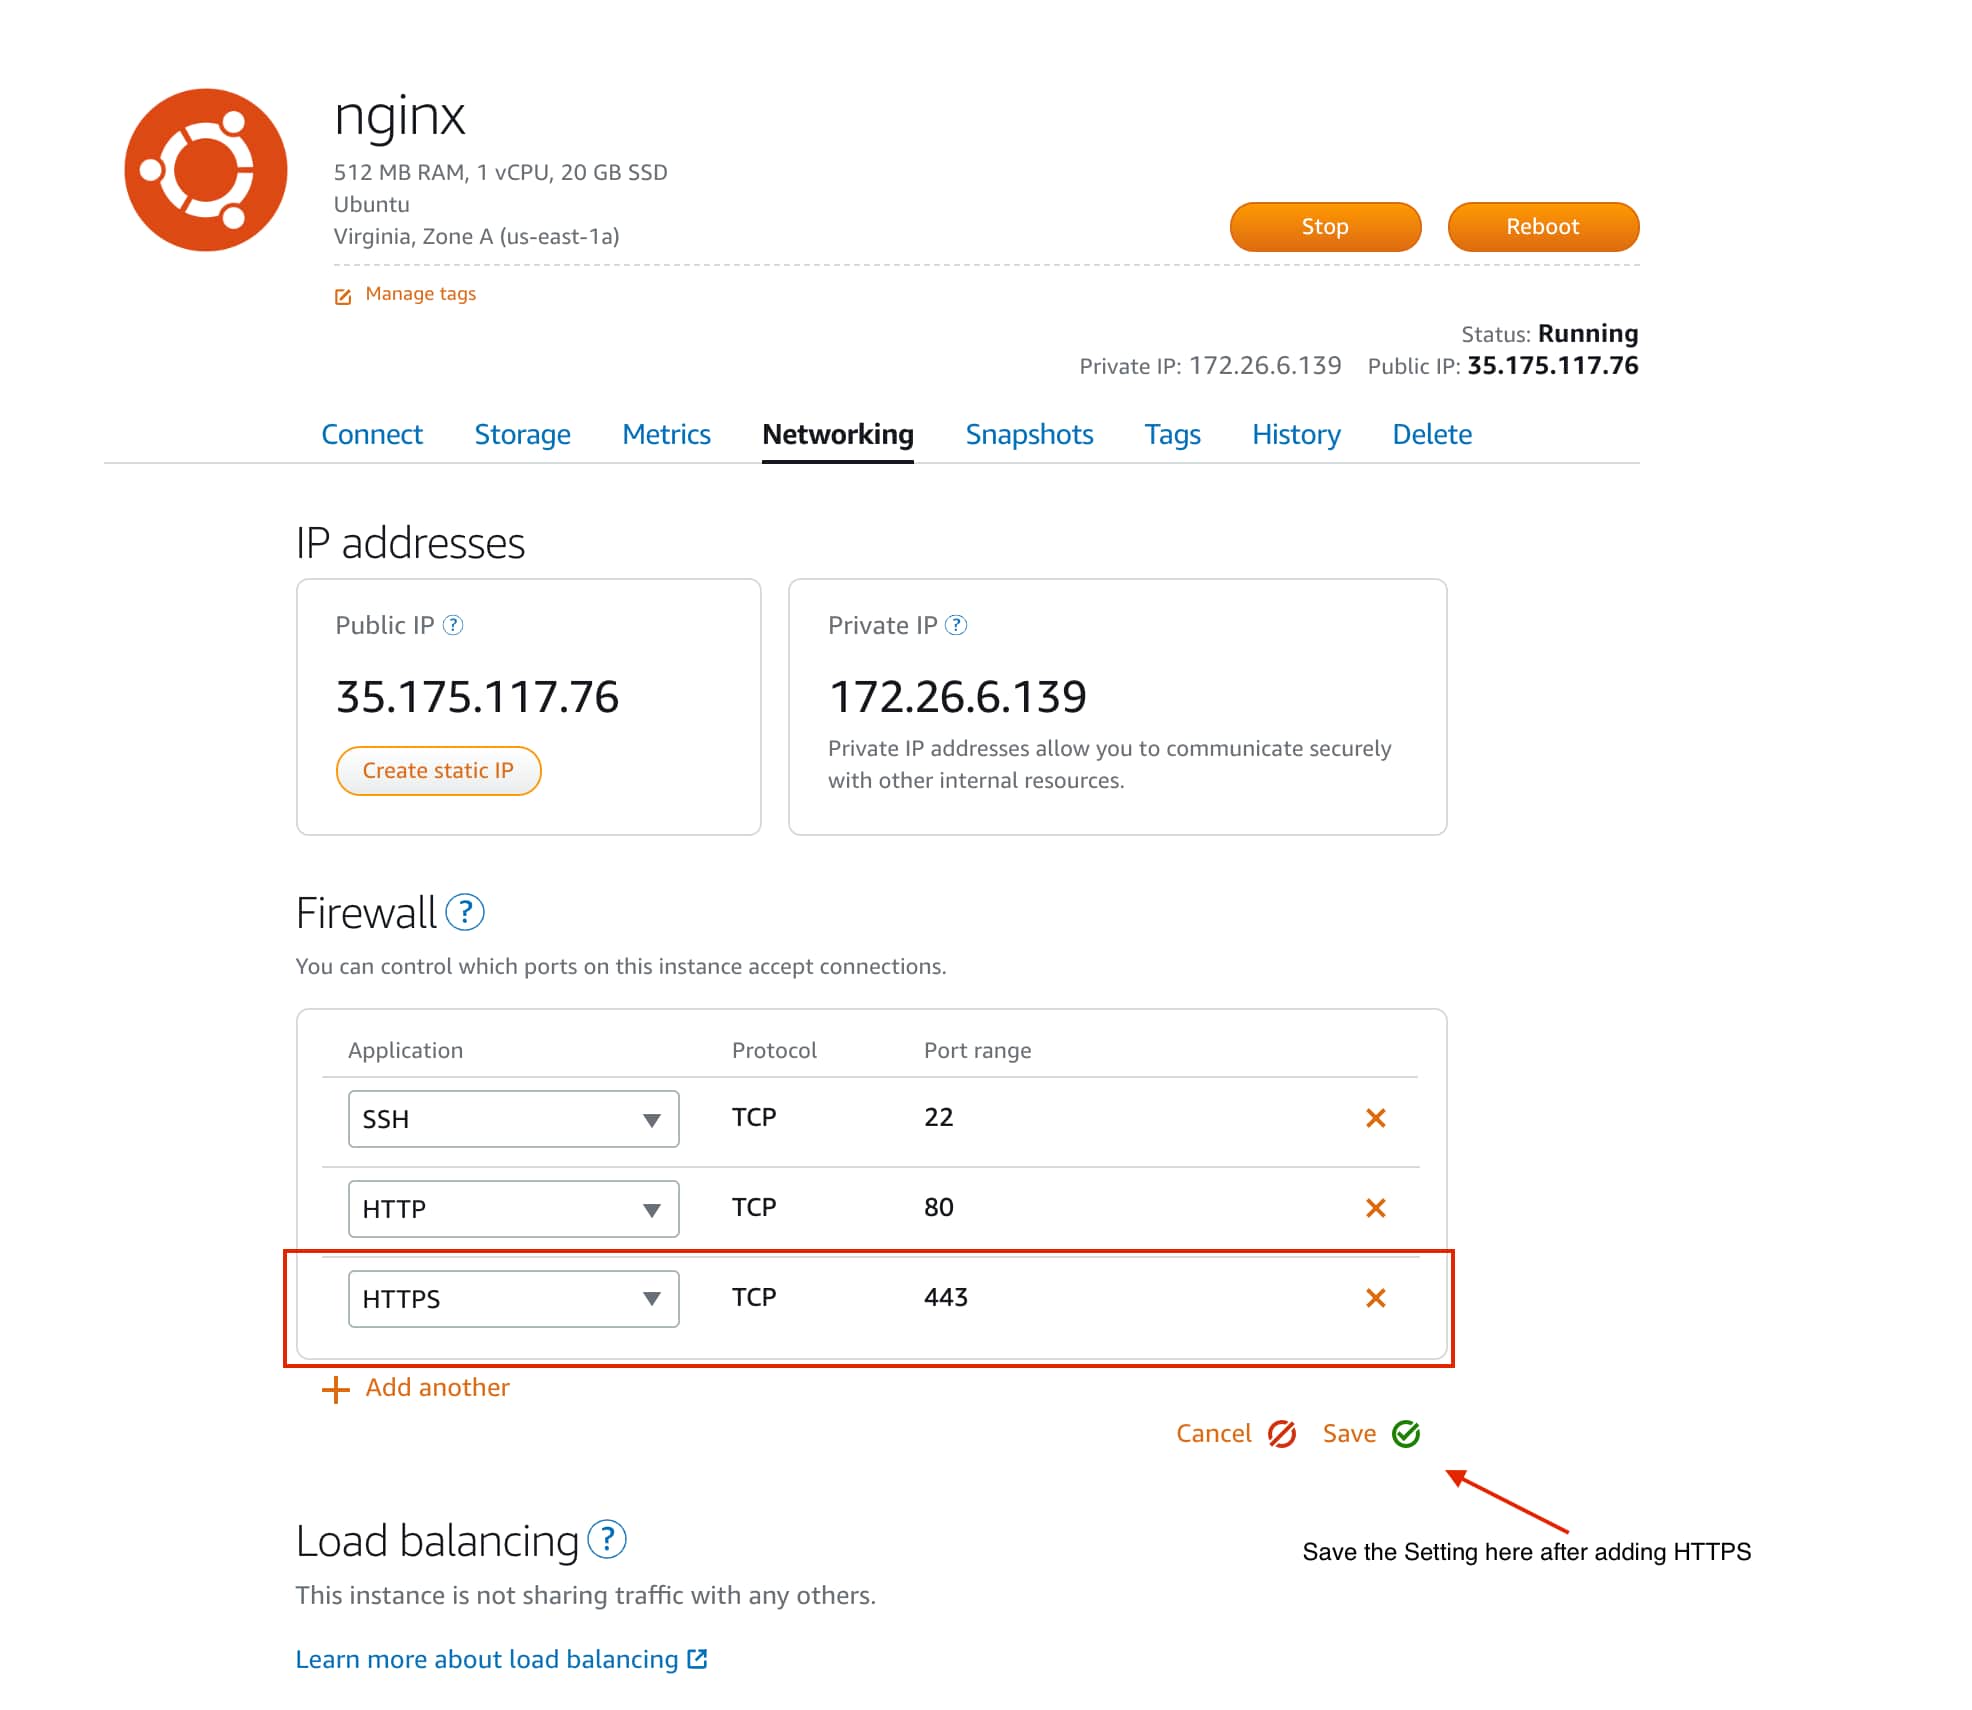Image resolution: width=1972 pixels, height=1710 pixels.
Task: Select the 172.26.6.139 private IP in card
Action: (957, 697)
